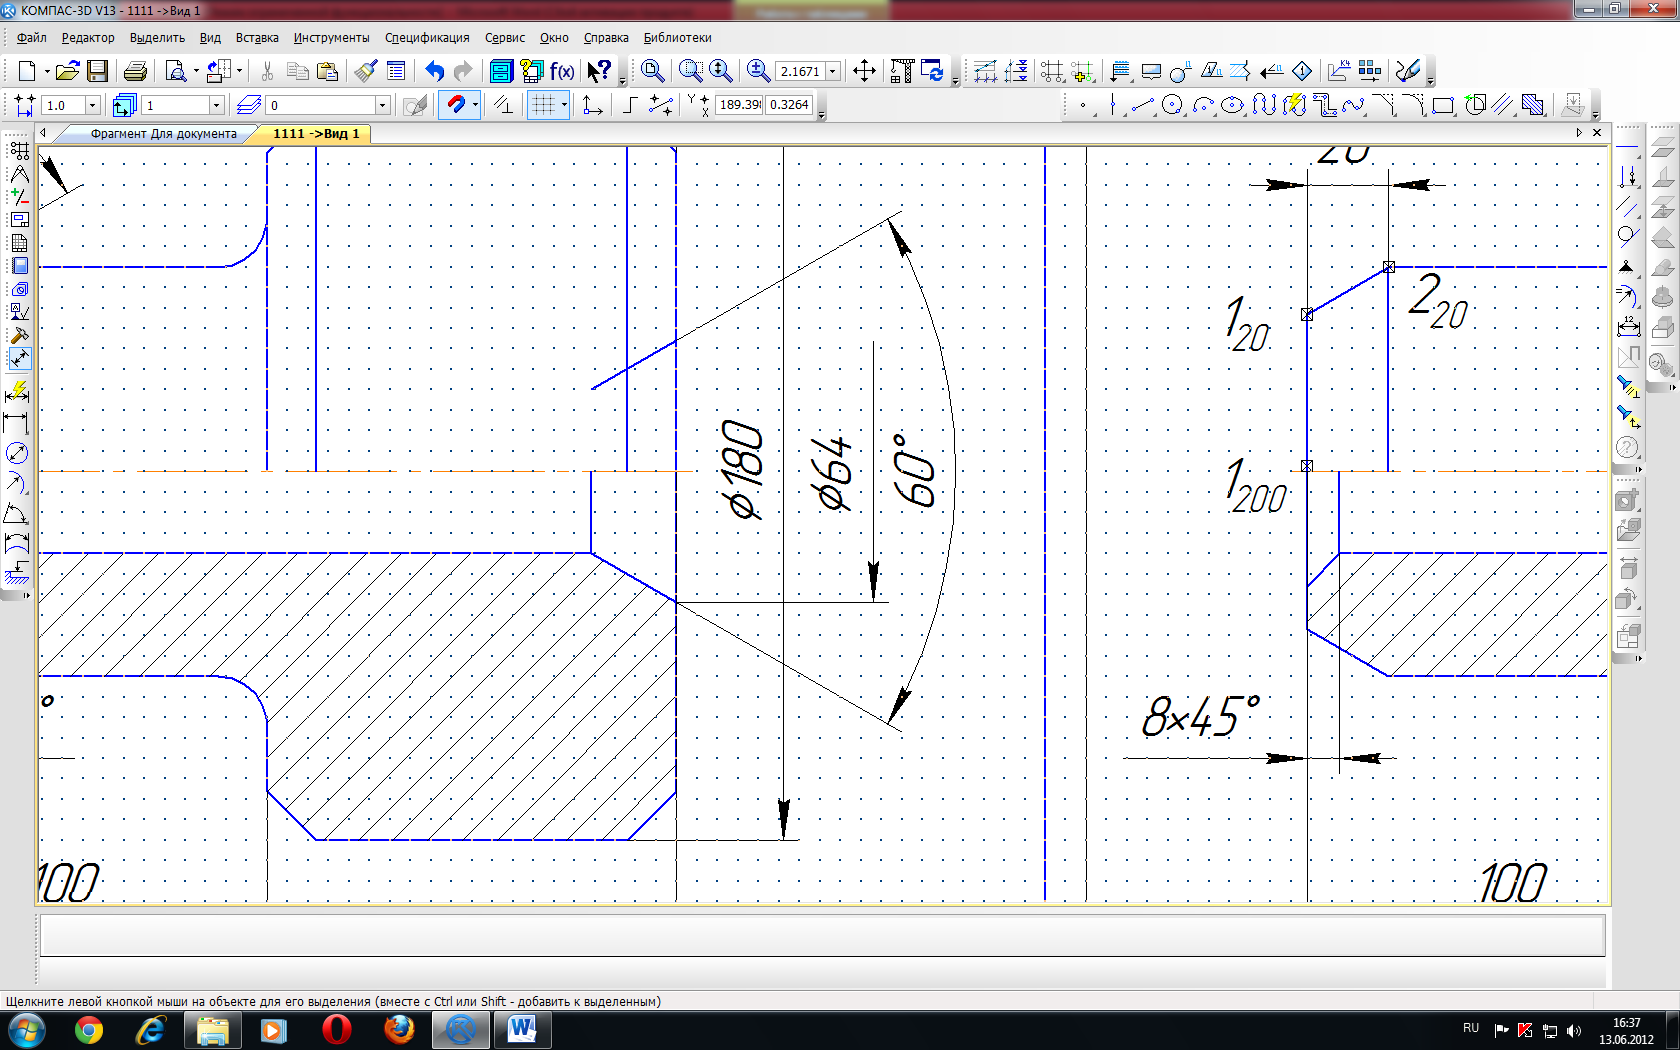Save the document with the floppy disk icon

97,71
